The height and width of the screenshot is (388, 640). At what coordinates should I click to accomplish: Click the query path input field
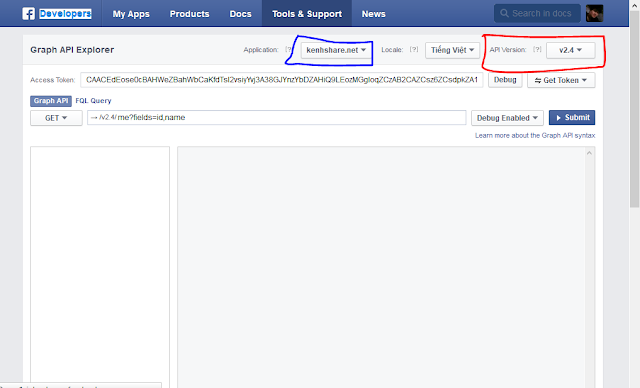[x=277, y=118]
